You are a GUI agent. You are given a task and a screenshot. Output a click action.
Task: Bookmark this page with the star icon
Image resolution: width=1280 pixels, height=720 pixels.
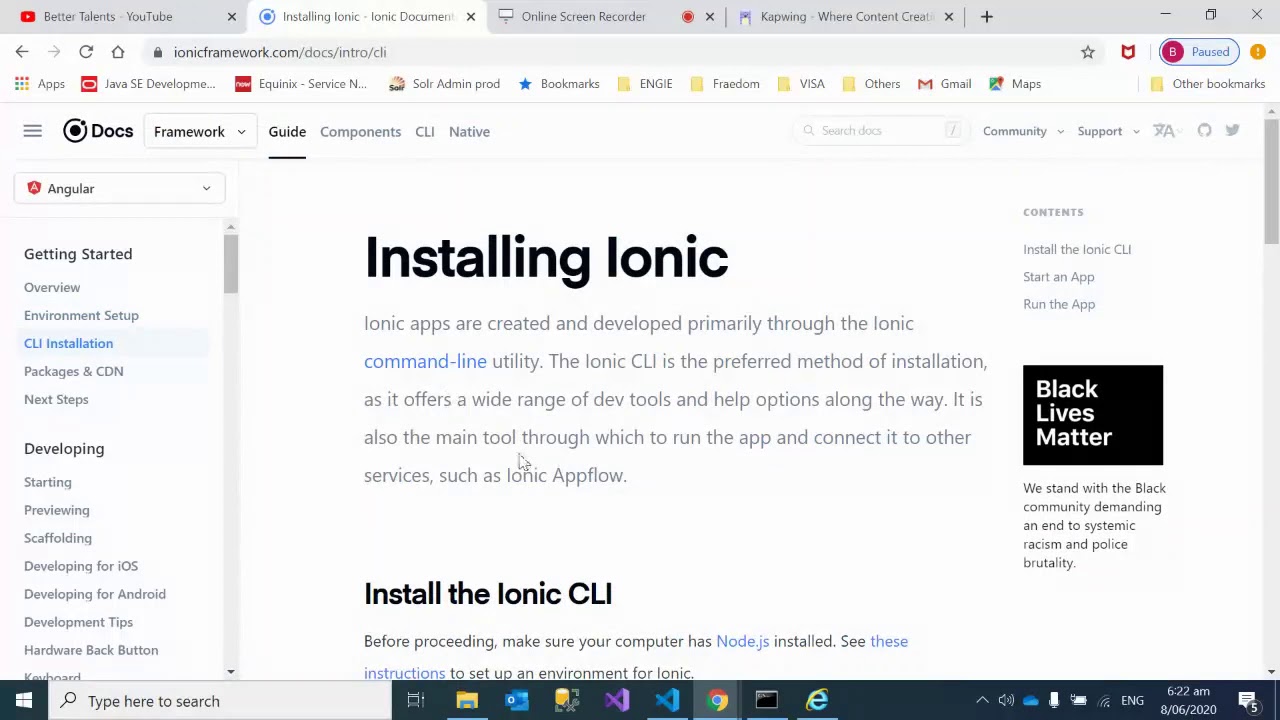pos(1088,52)
